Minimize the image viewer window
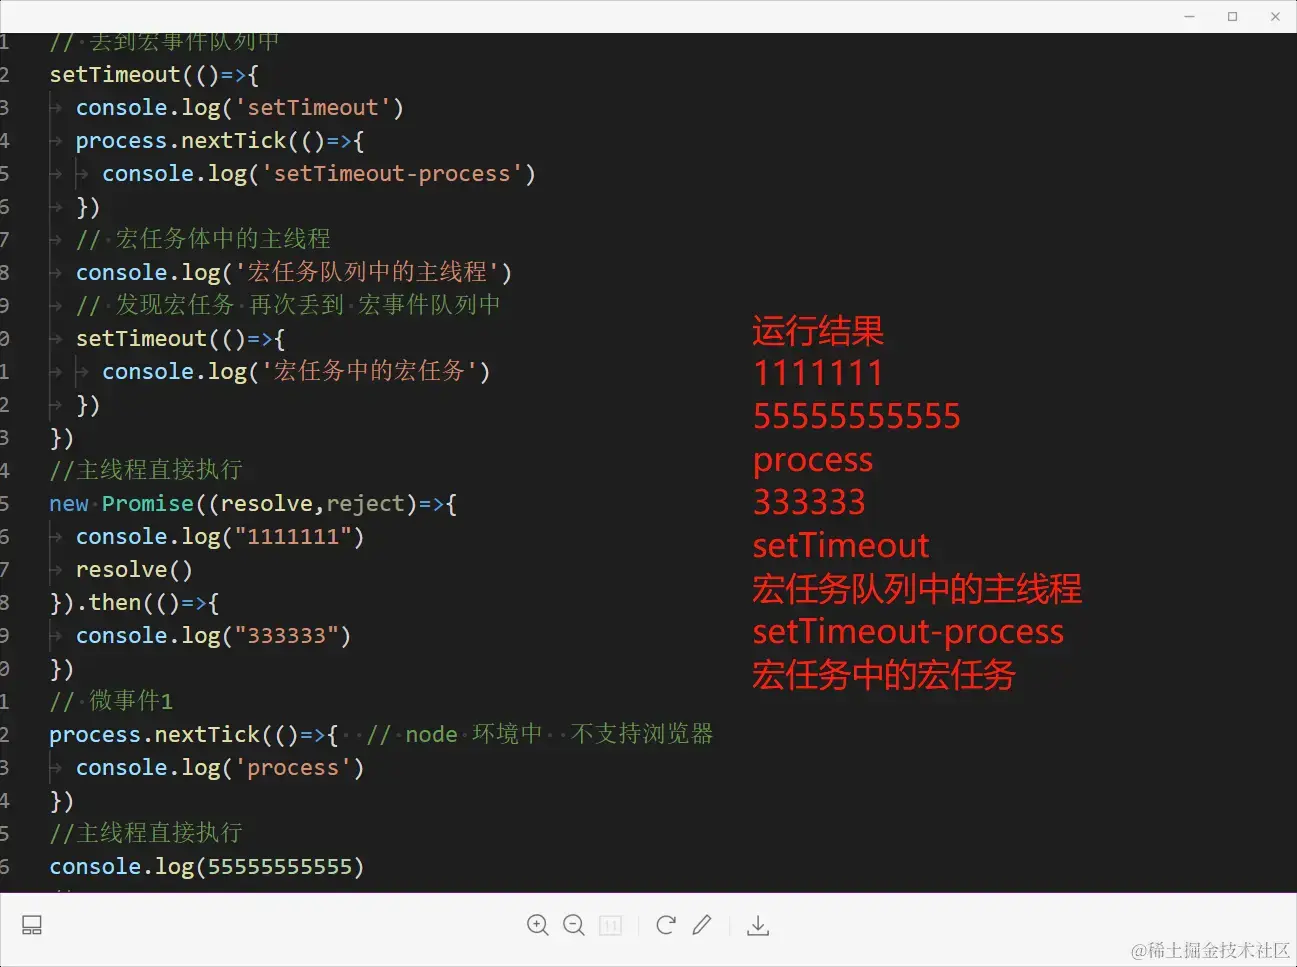 [1190, 16]
